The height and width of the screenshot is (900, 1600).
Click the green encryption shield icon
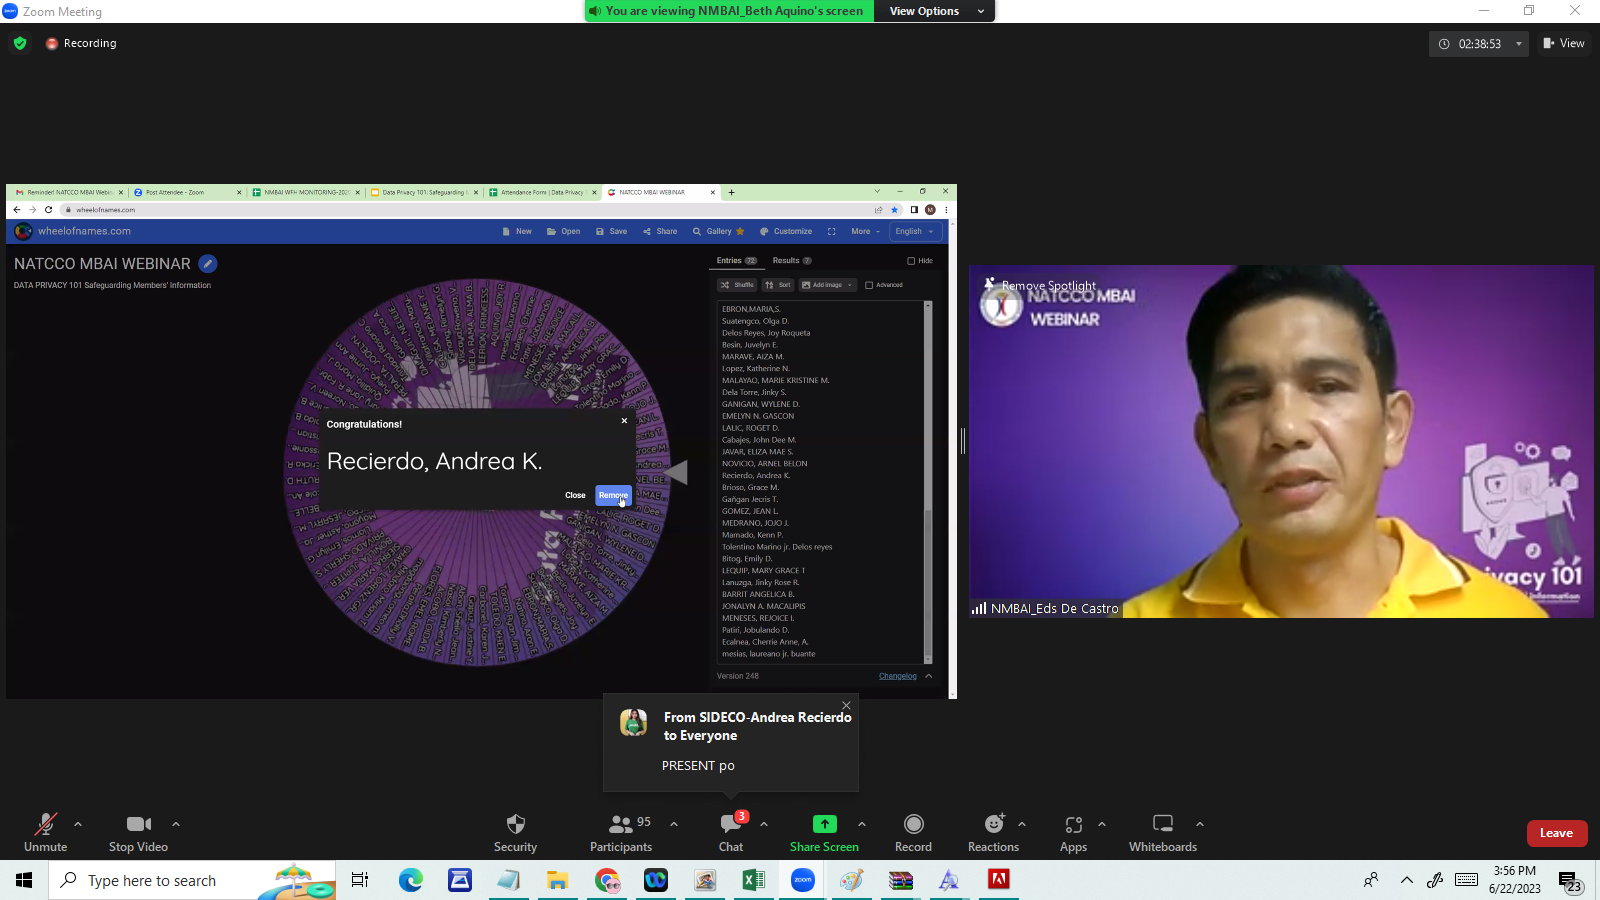click(x=20, y=43)
